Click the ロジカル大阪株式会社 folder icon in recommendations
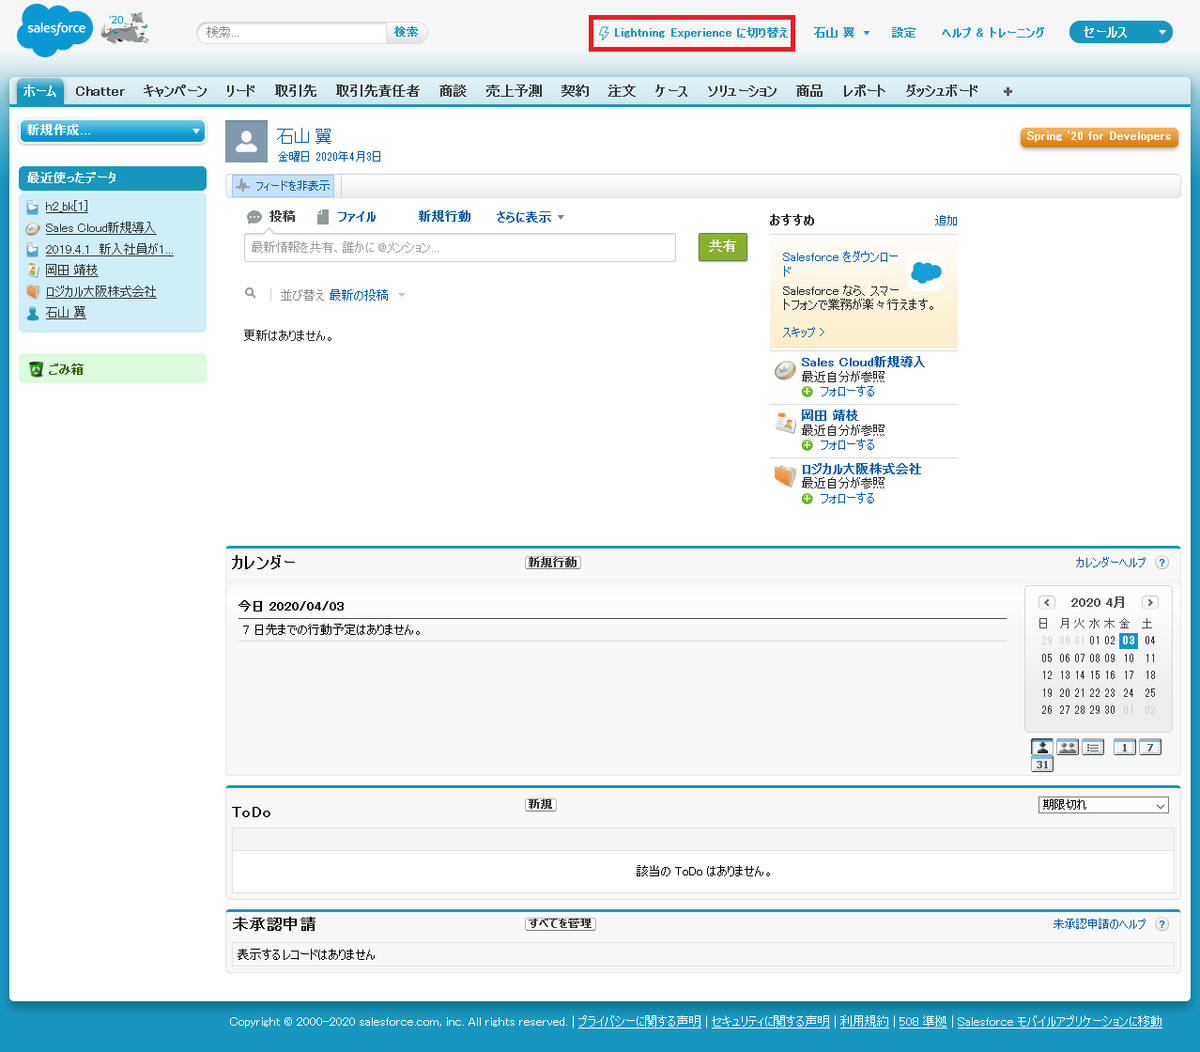Screen dimensions: 1200x1052 click(785, 476)
